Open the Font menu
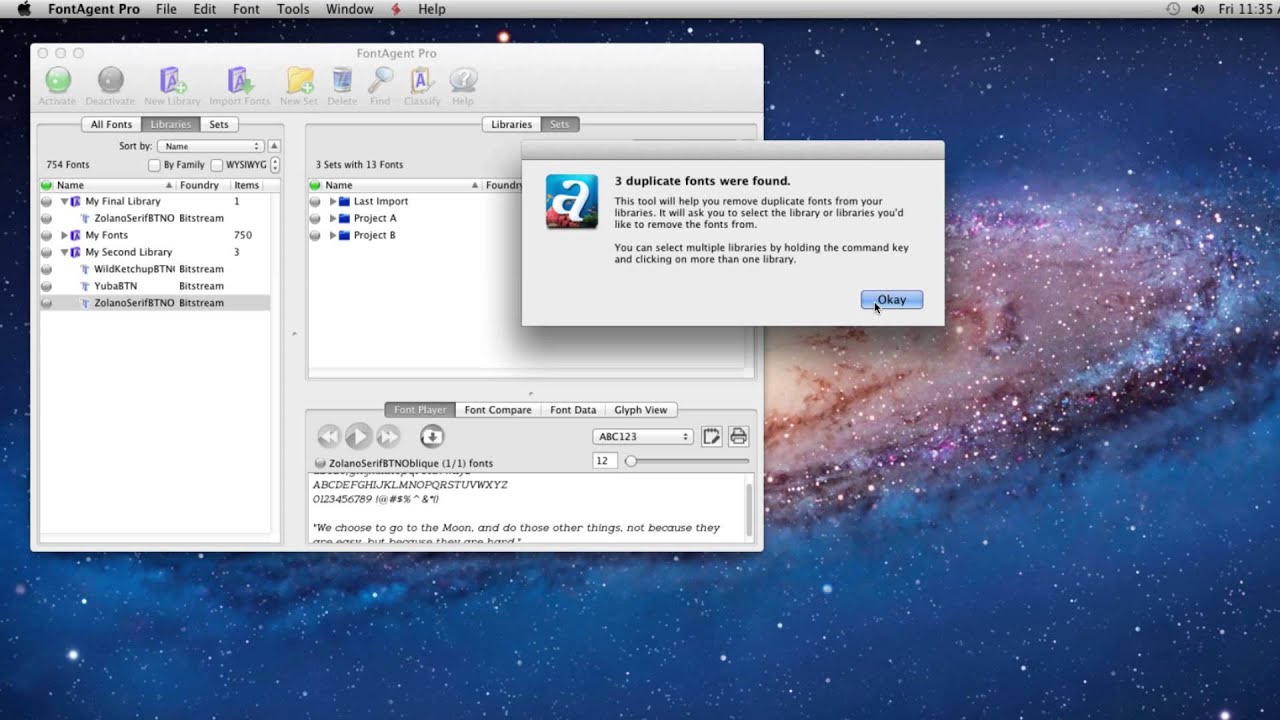 (x=246, y=9)
